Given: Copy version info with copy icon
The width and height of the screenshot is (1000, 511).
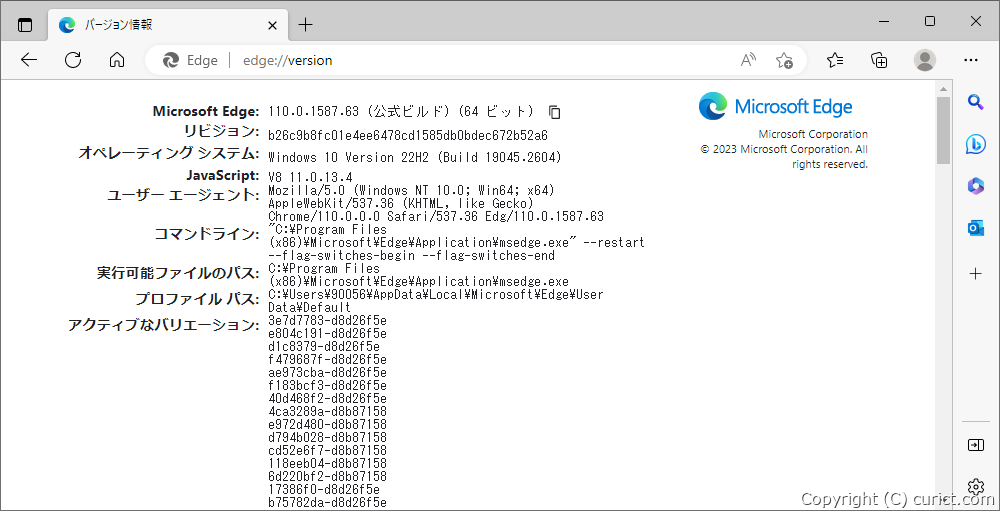Looking at the screenshot, I should point(555,112).
